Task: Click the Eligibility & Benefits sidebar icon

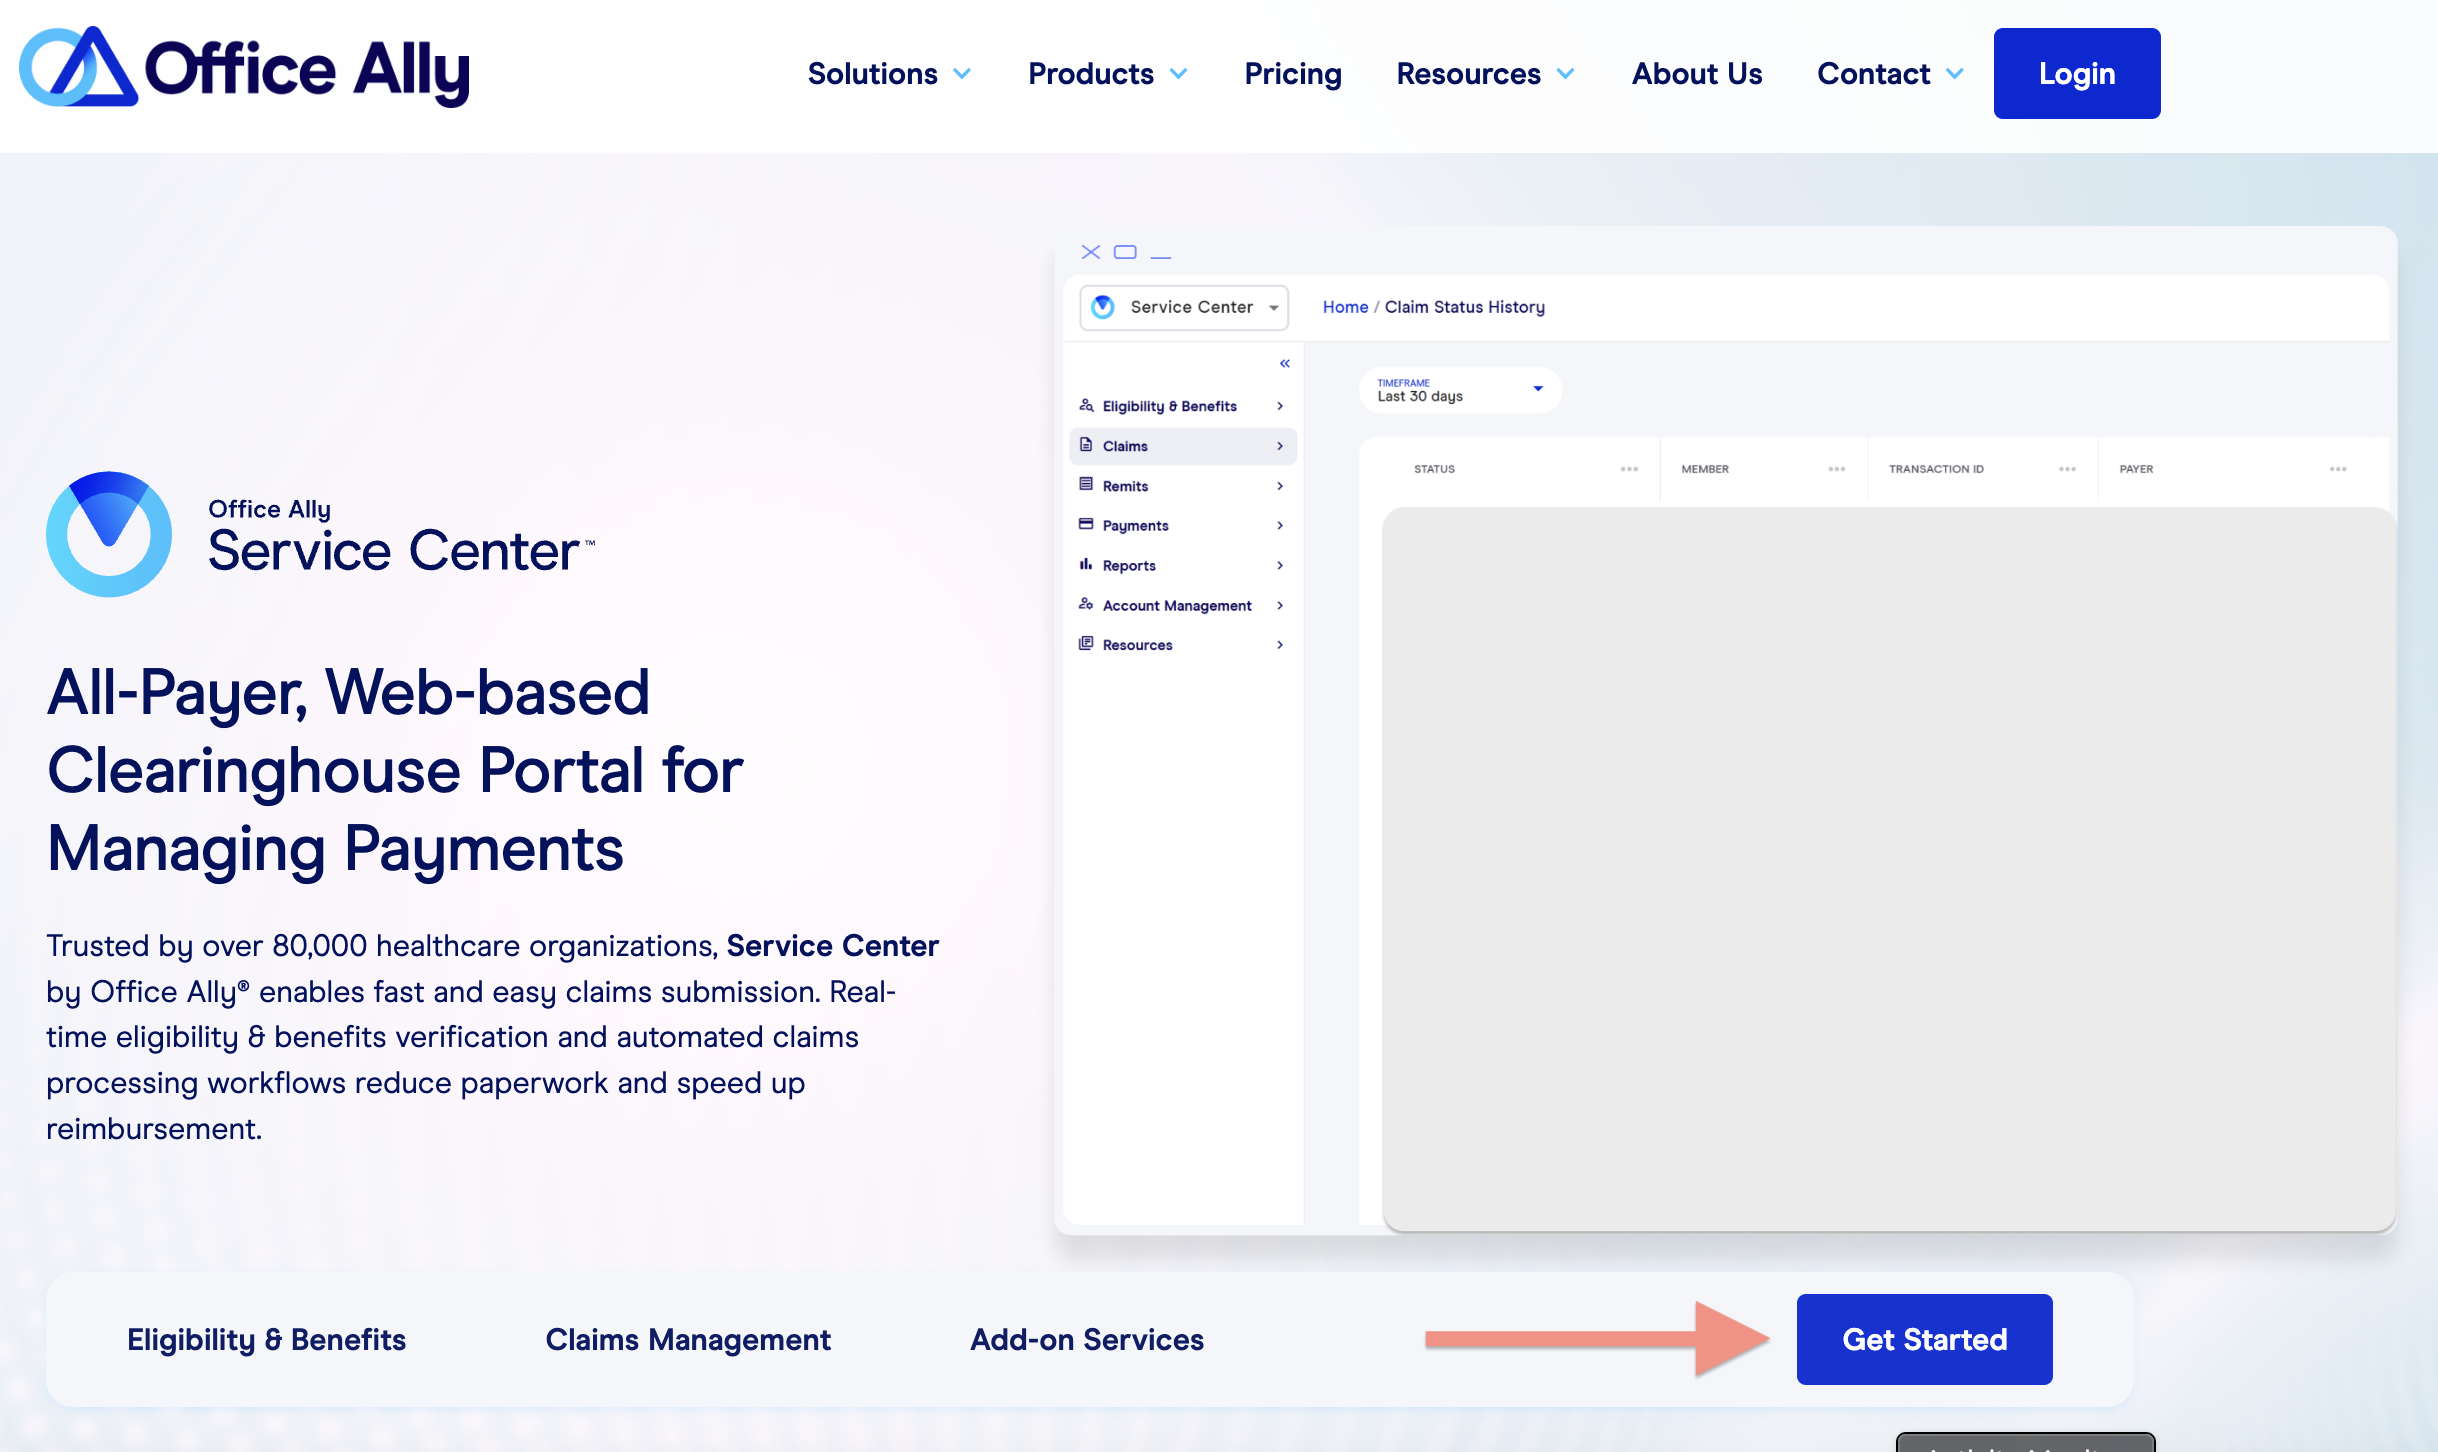Action: [1086, 405]
